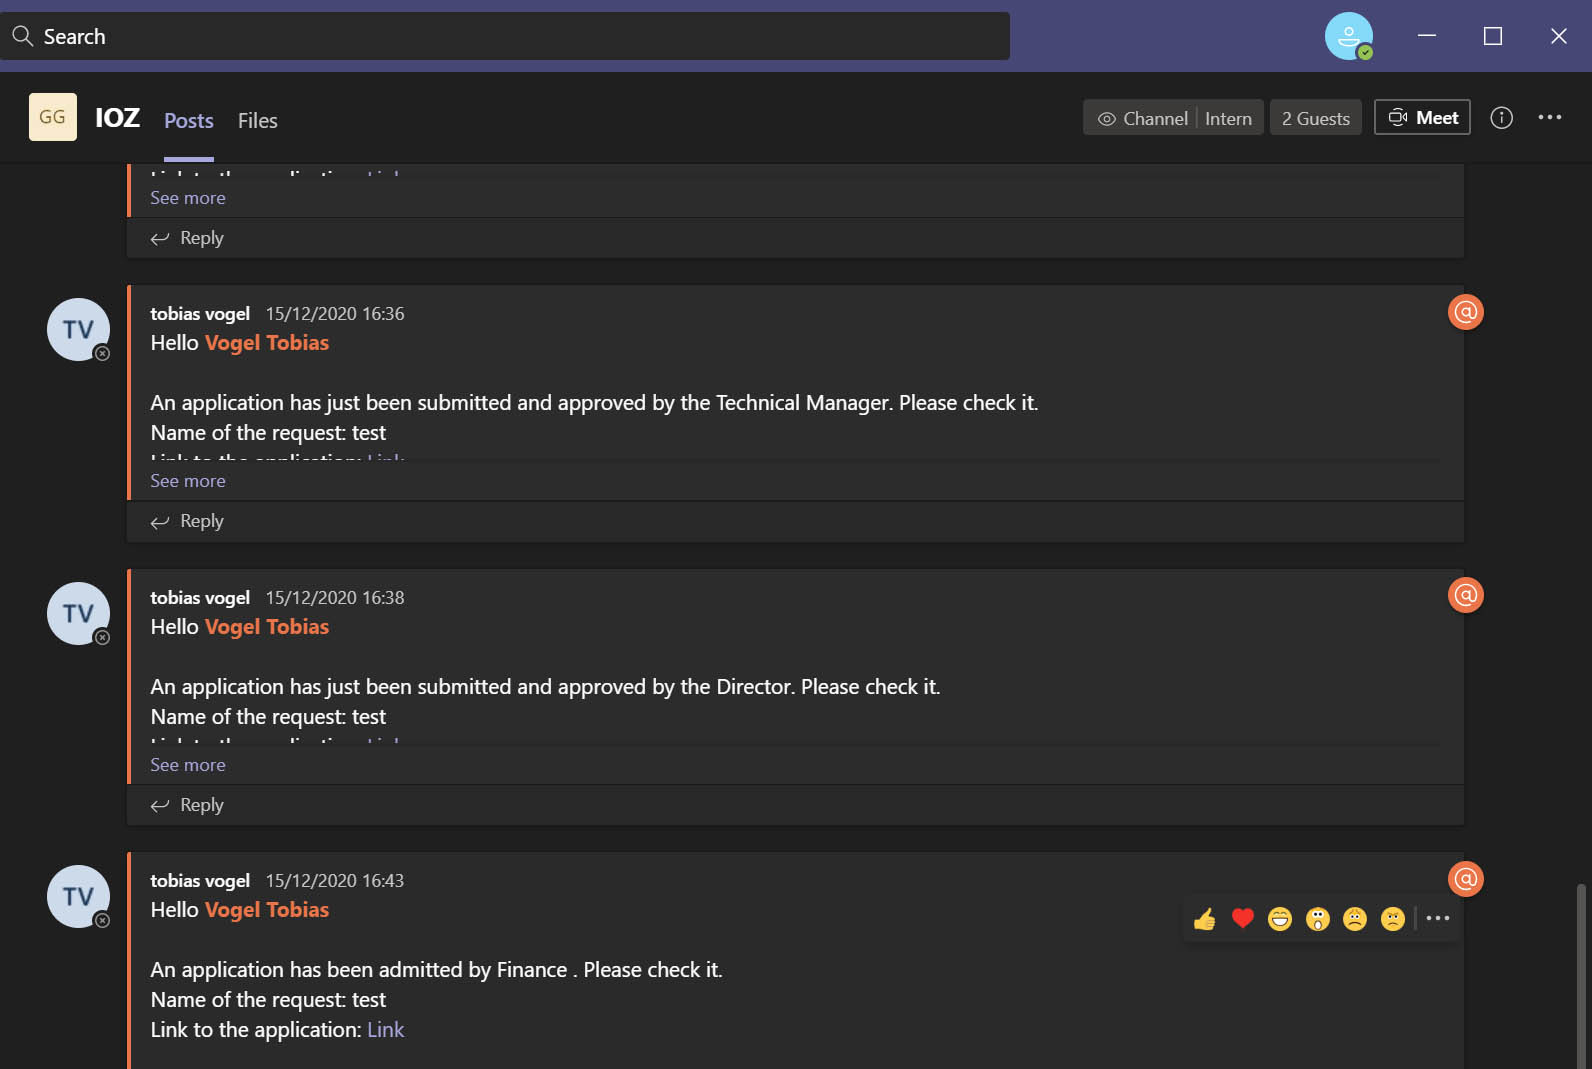Reply to the Director approval post
The height and width of the screenshot is (1069, 1592).
click(187, 805)
